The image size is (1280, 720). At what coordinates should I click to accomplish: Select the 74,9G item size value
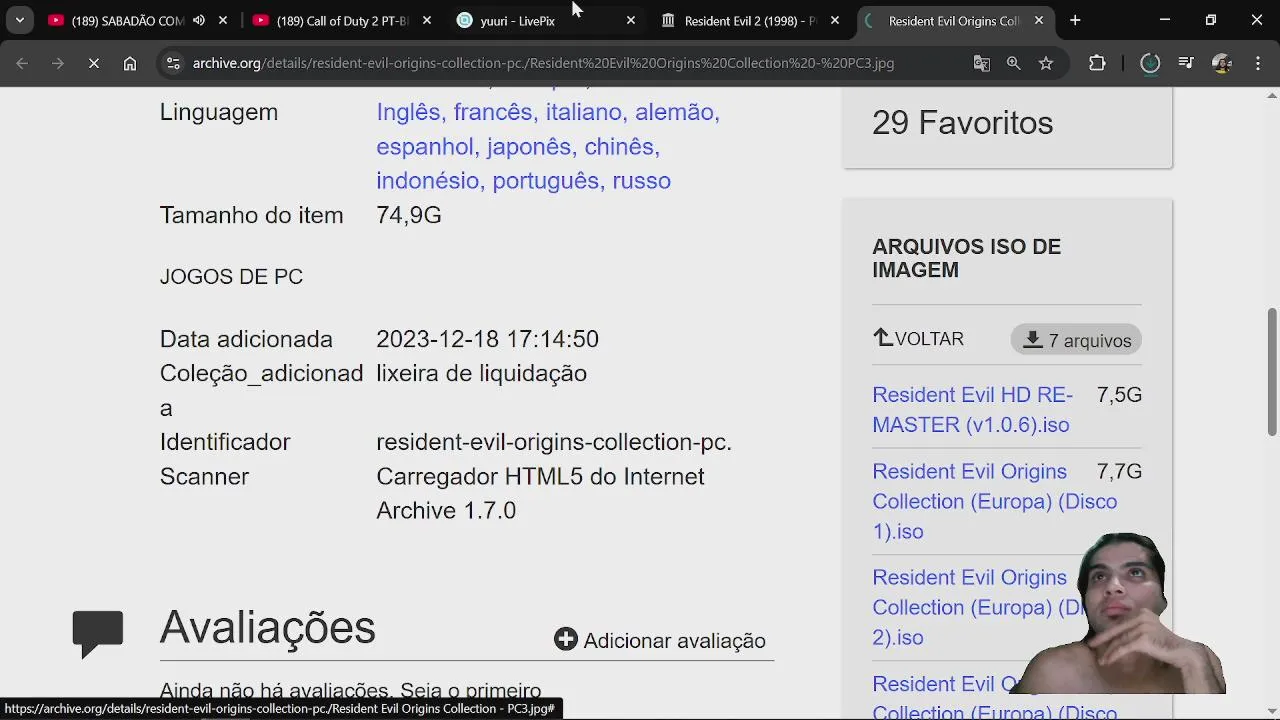pyautogui.click(x=409, y=215)
